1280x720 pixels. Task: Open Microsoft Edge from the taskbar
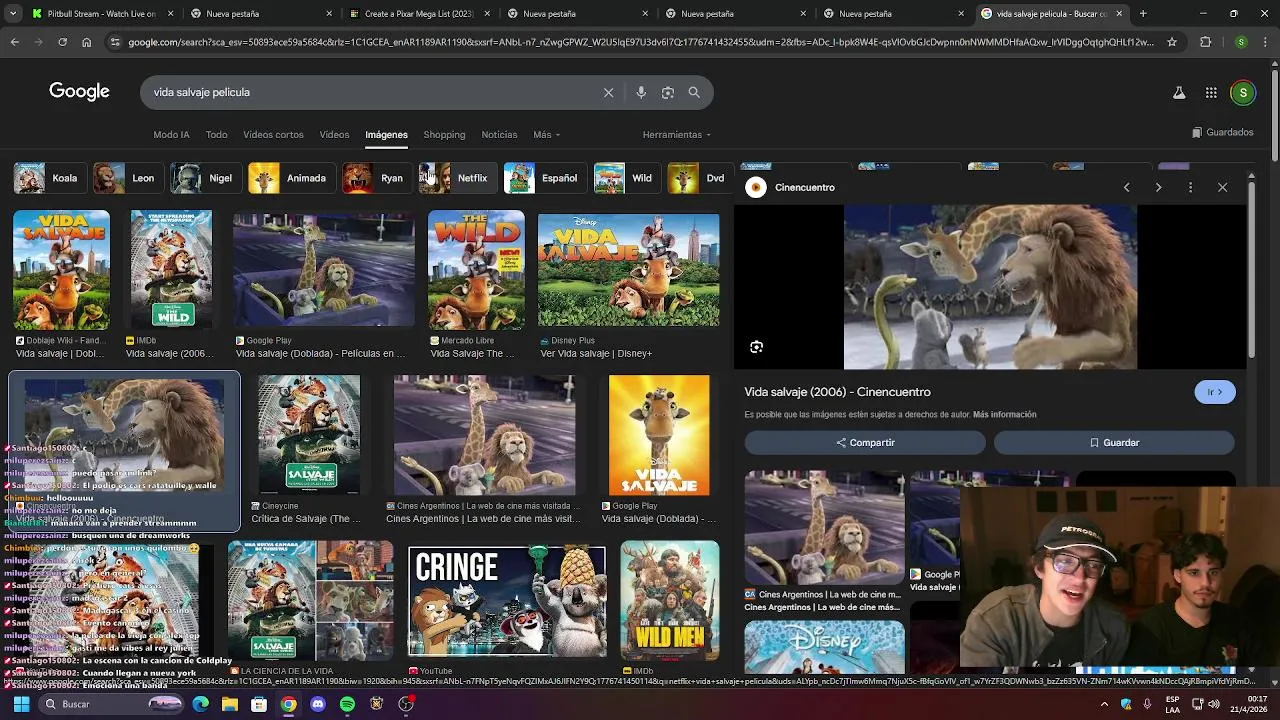pos(201,704)
